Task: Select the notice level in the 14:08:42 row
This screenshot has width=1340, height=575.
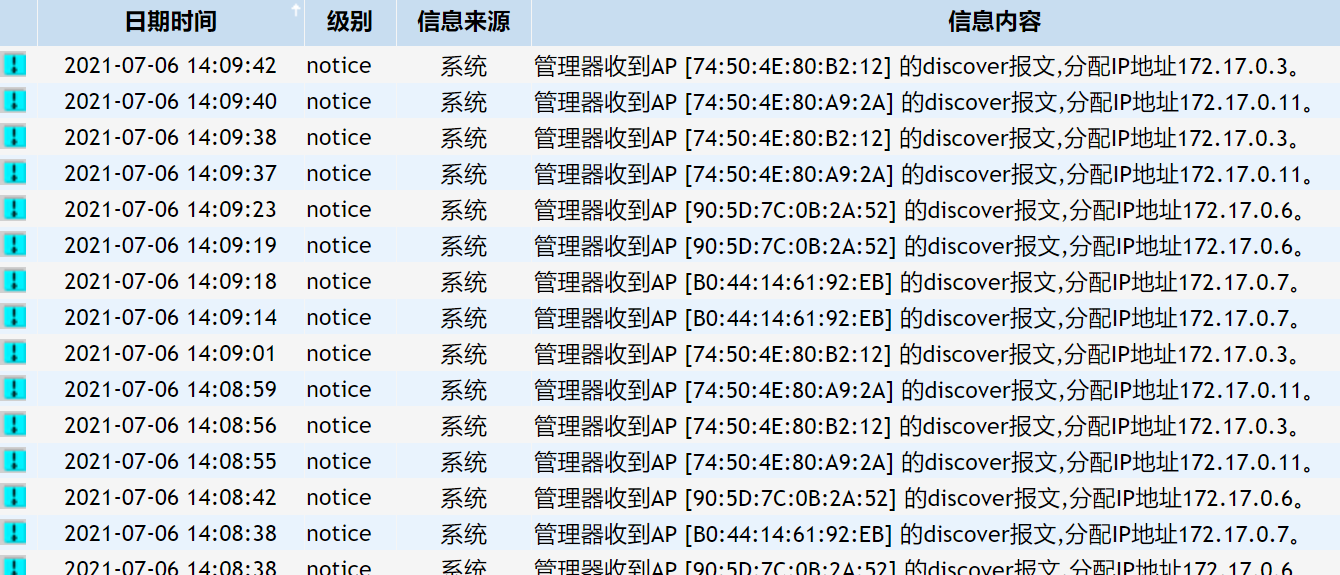Action: pos(339,498)
